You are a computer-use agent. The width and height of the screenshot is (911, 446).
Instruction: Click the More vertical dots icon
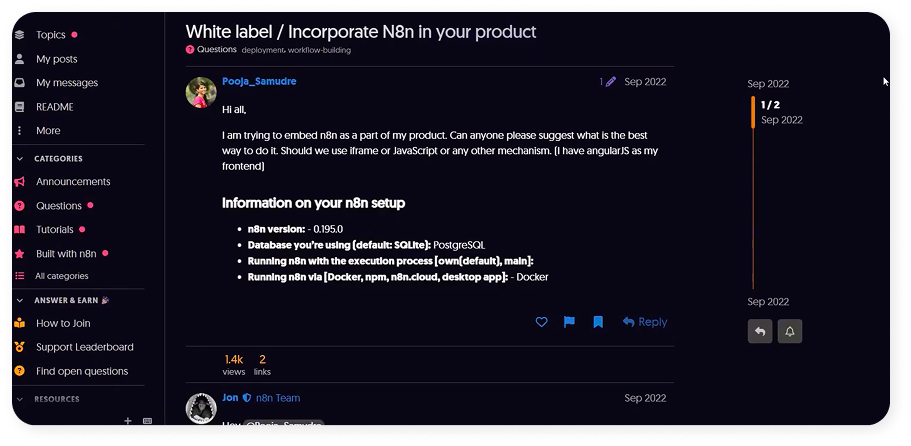click(x=20, y=131)
